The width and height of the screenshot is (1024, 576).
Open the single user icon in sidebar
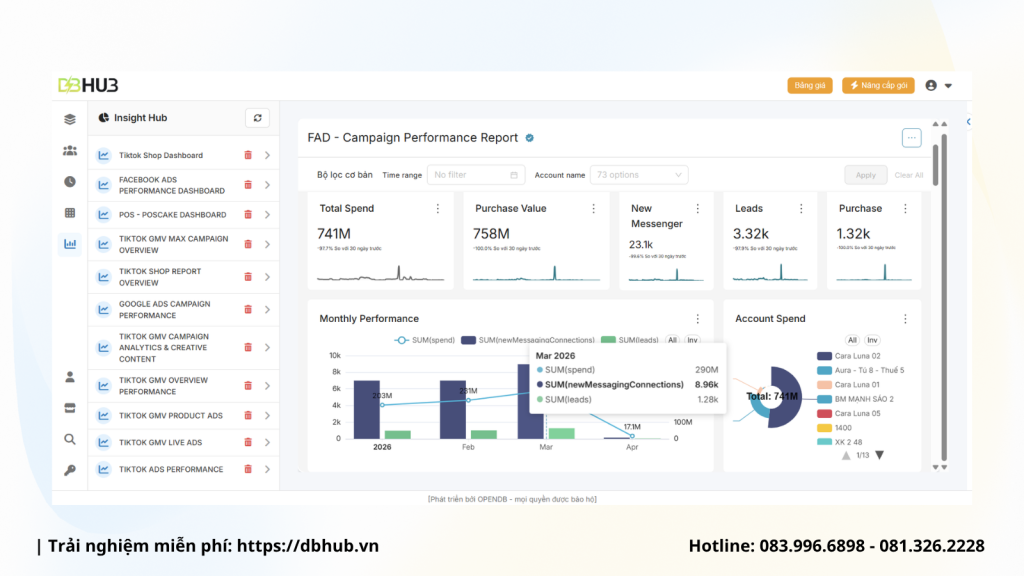[70, 377]
